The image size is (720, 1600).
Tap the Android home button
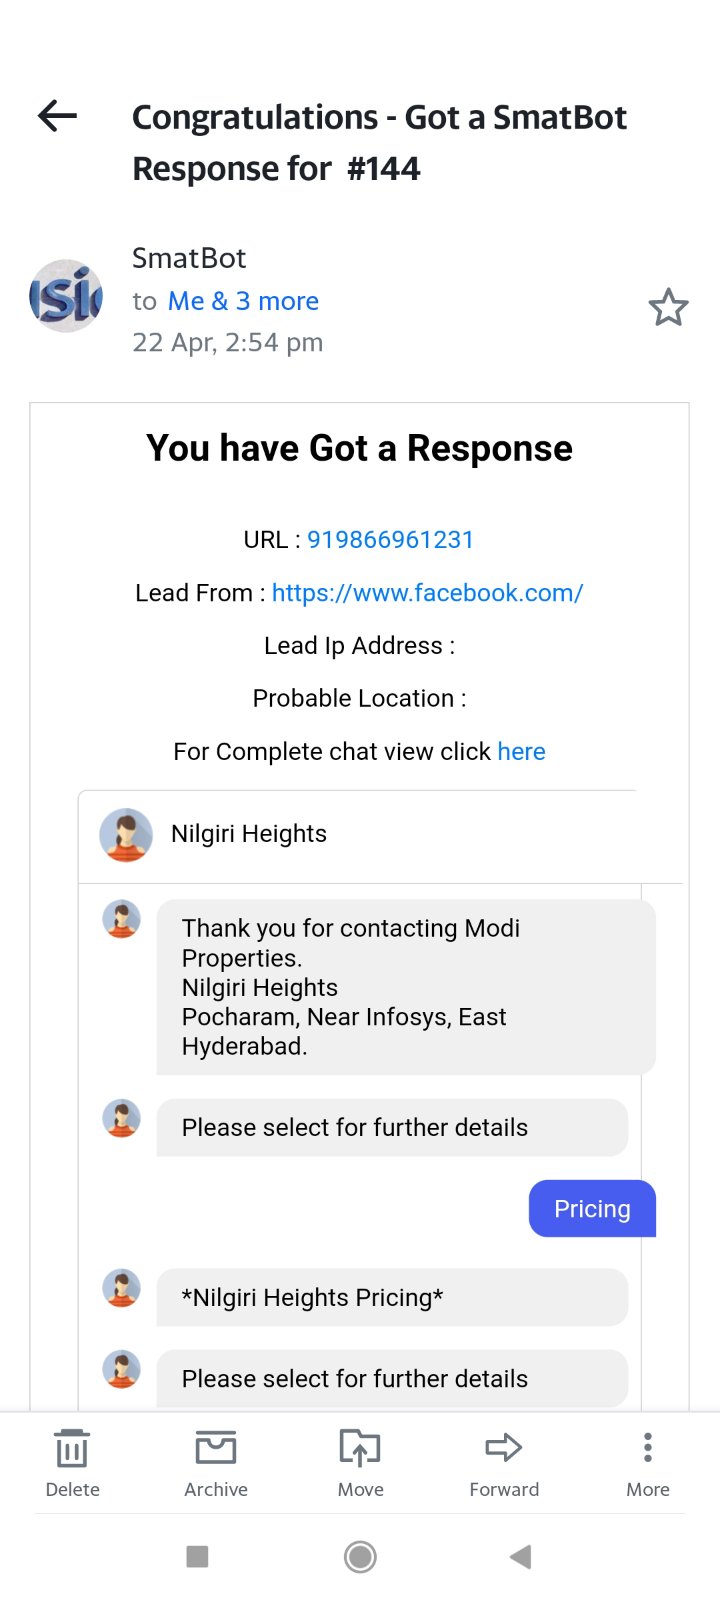pos(360,1557)
